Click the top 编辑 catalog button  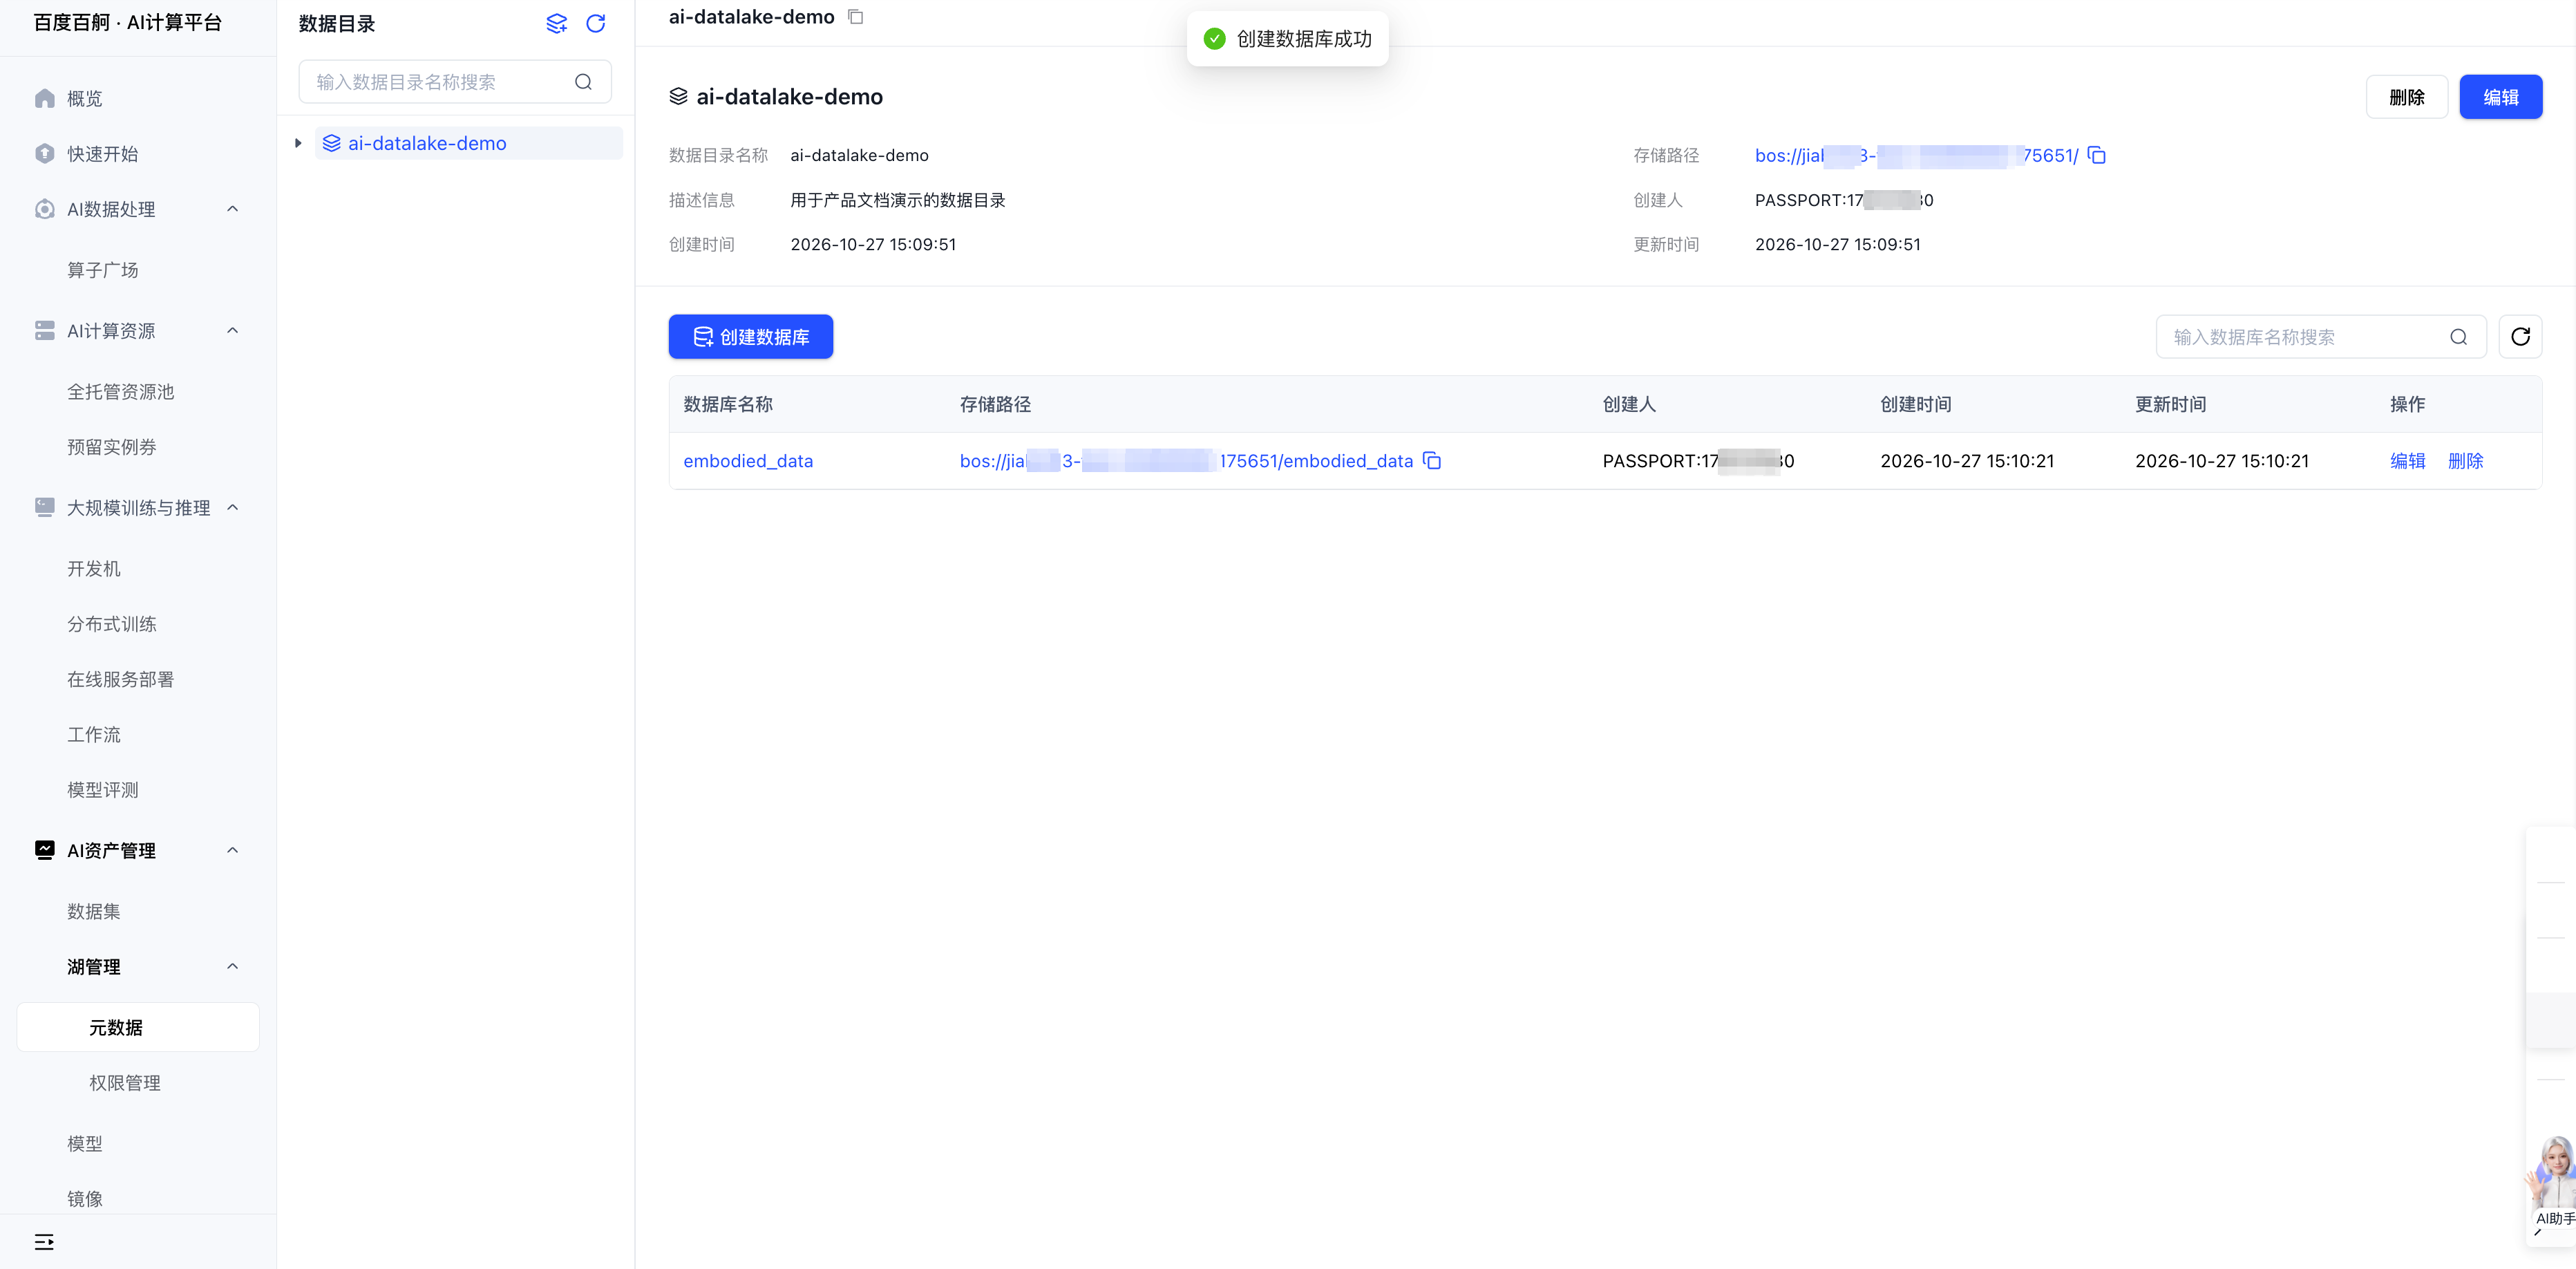[x=2501, y=97]
